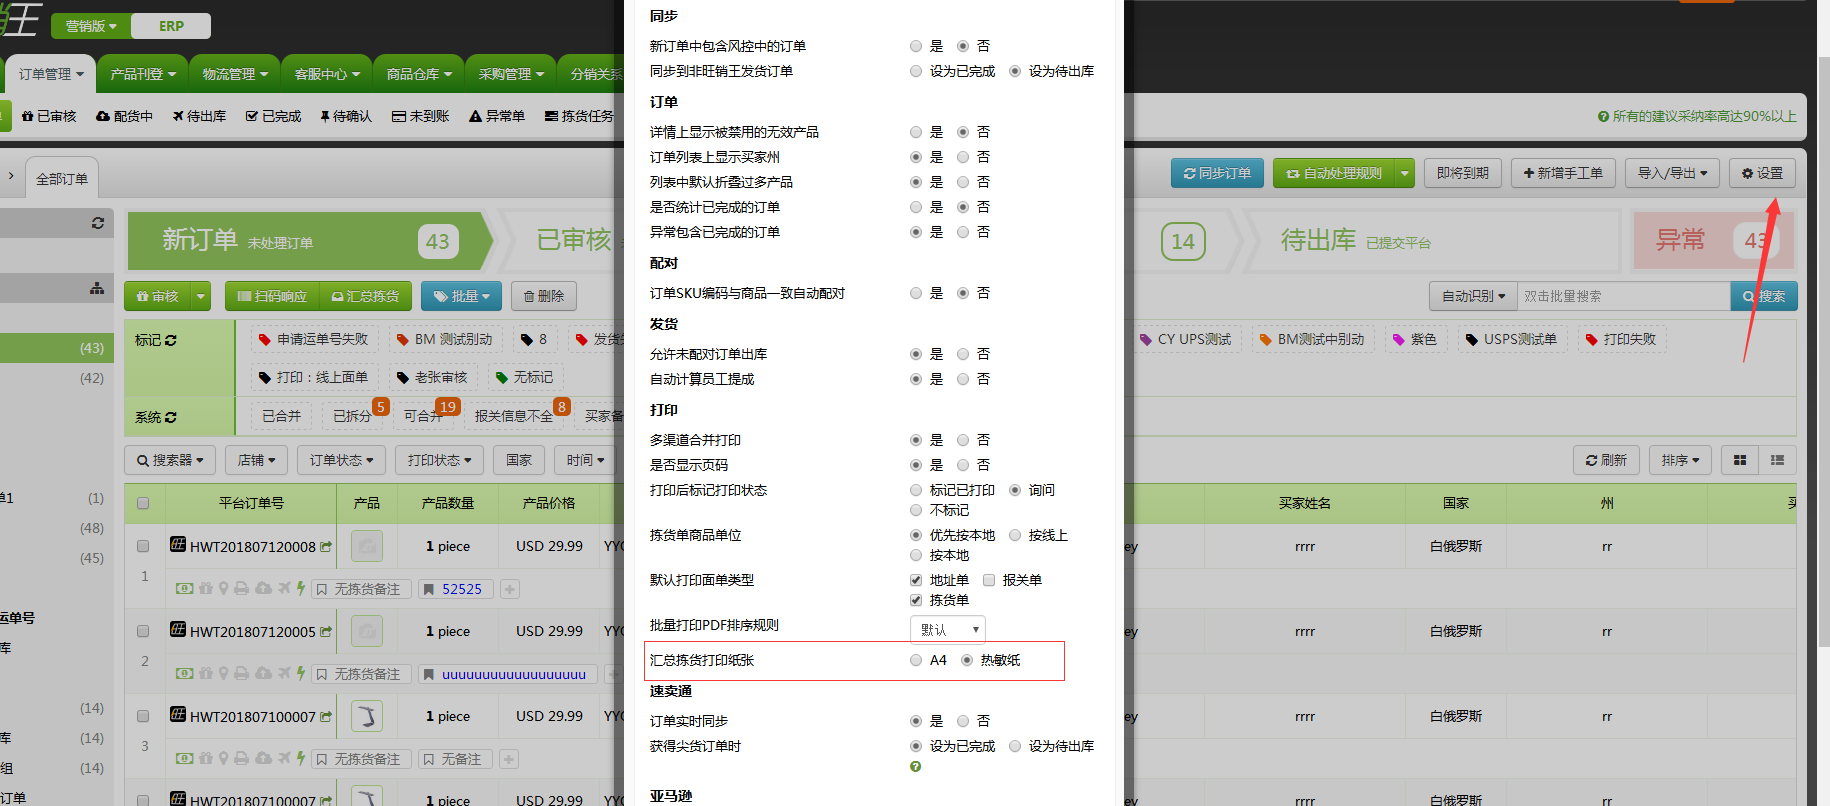Switch to list view layout icon
This screenshot has height=806, width=1830.
point(1777,460)
